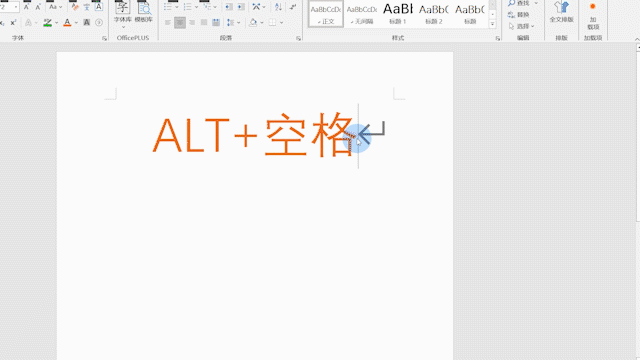Open Find (查找) search
Screen dimensions: 640x360
click(x=519, y=3)
